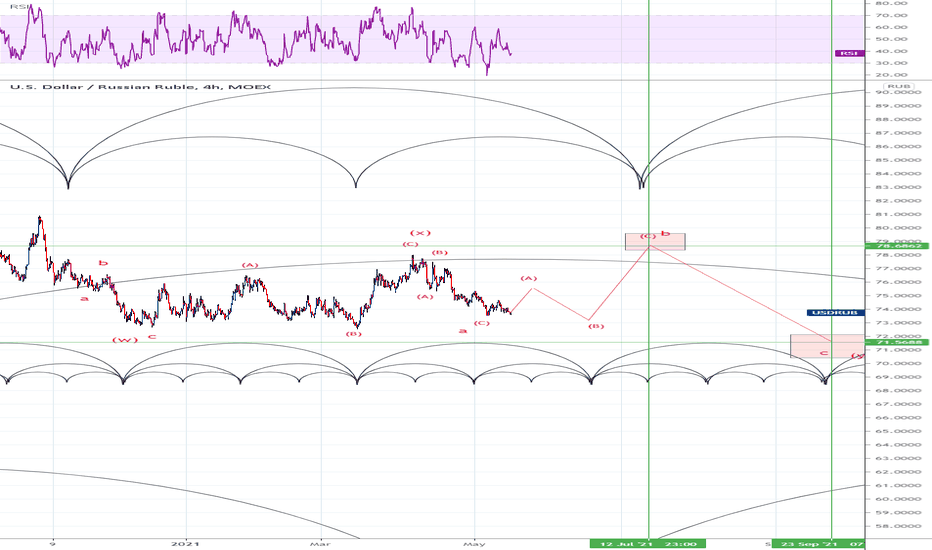932x550 pixels.
Task: Select the 12 Jul '21 23:00 date marker
Action: coord(648,543)
